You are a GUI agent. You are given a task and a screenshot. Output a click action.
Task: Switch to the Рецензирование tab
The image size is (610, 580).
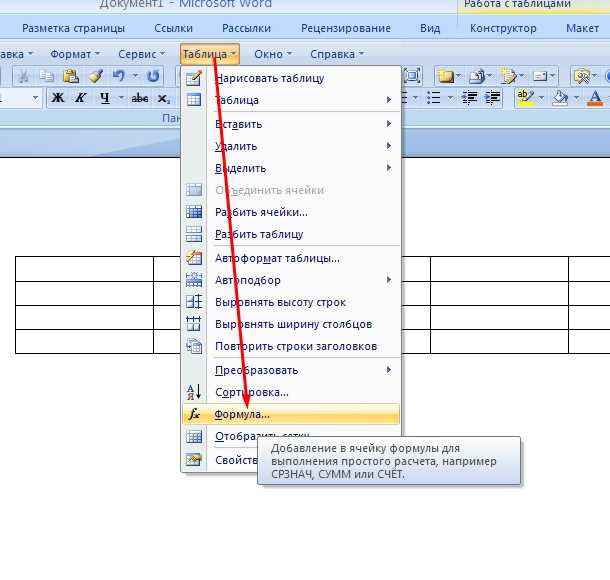pyautogui.click(x=346, y=28)
